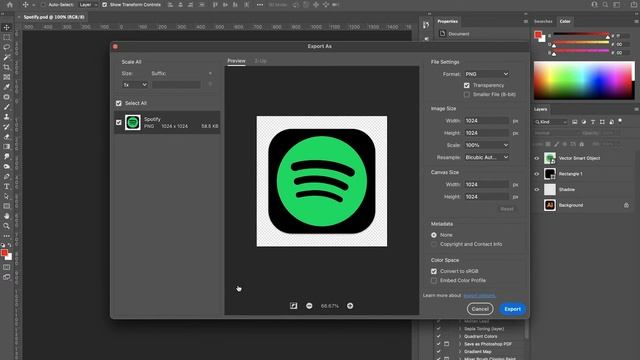The image size is (640, 360).
Task: Click the lock icon on Background layer
Action: coord(626,205)
